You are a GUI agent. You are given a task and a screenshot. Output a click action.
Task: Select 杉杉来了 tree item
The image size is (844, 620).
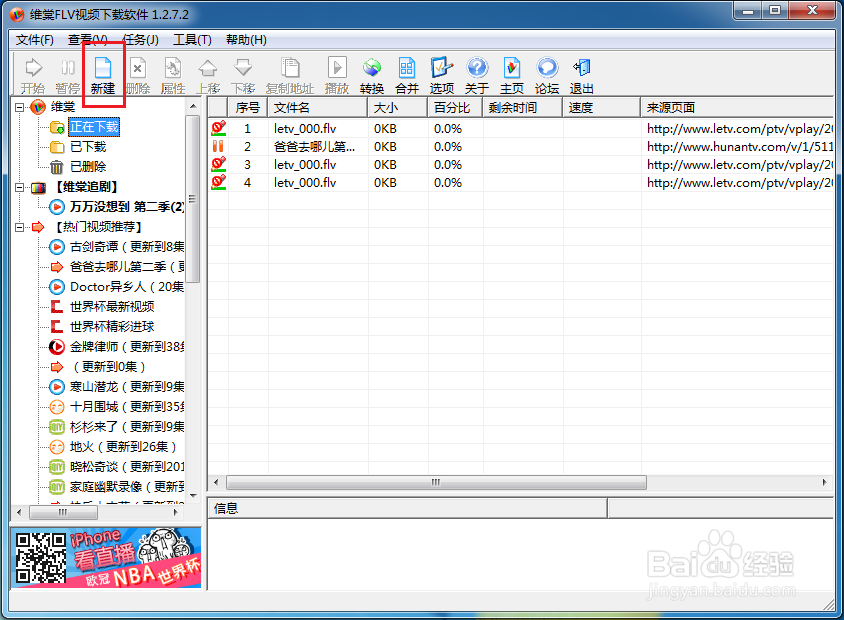127,427
